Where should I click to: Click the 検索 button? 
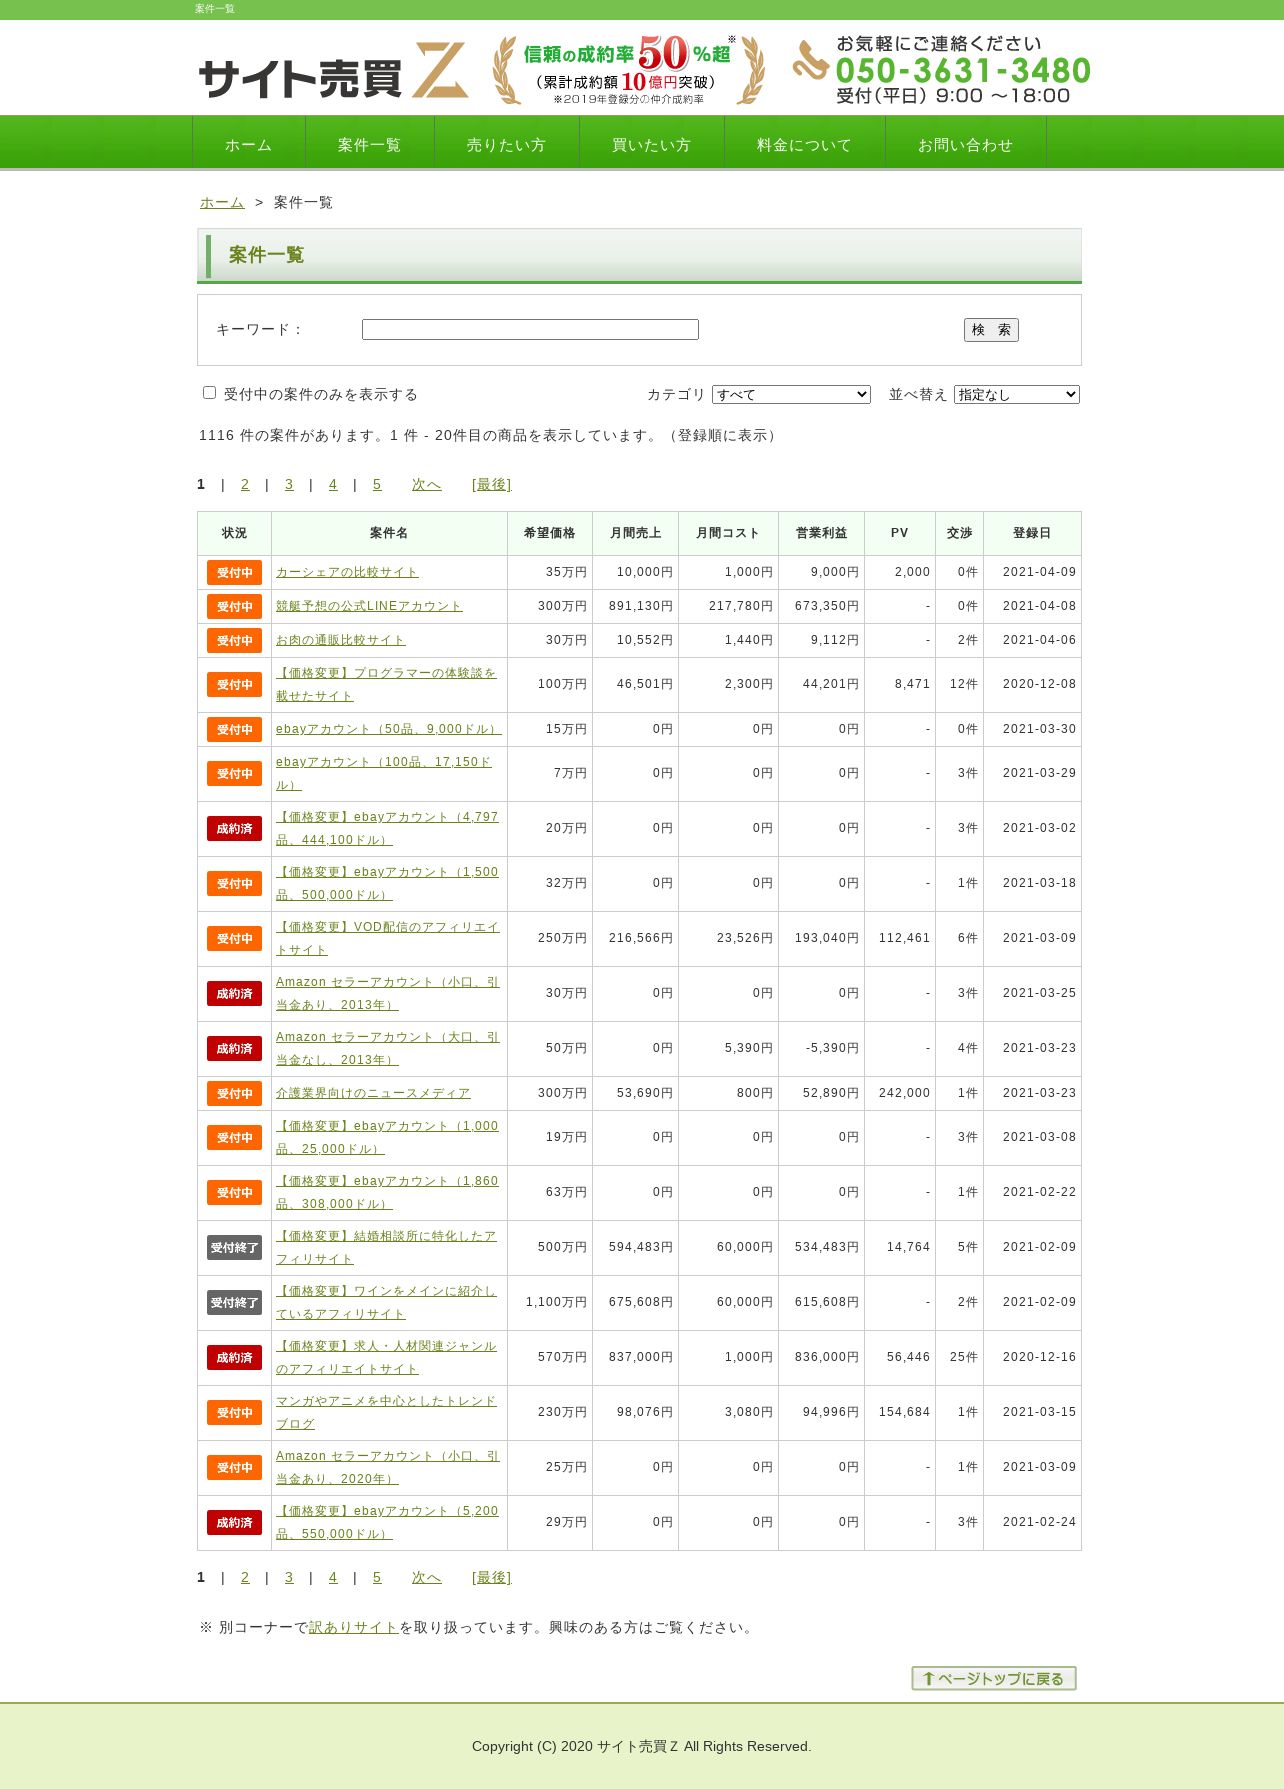click(x=991, y=330)
